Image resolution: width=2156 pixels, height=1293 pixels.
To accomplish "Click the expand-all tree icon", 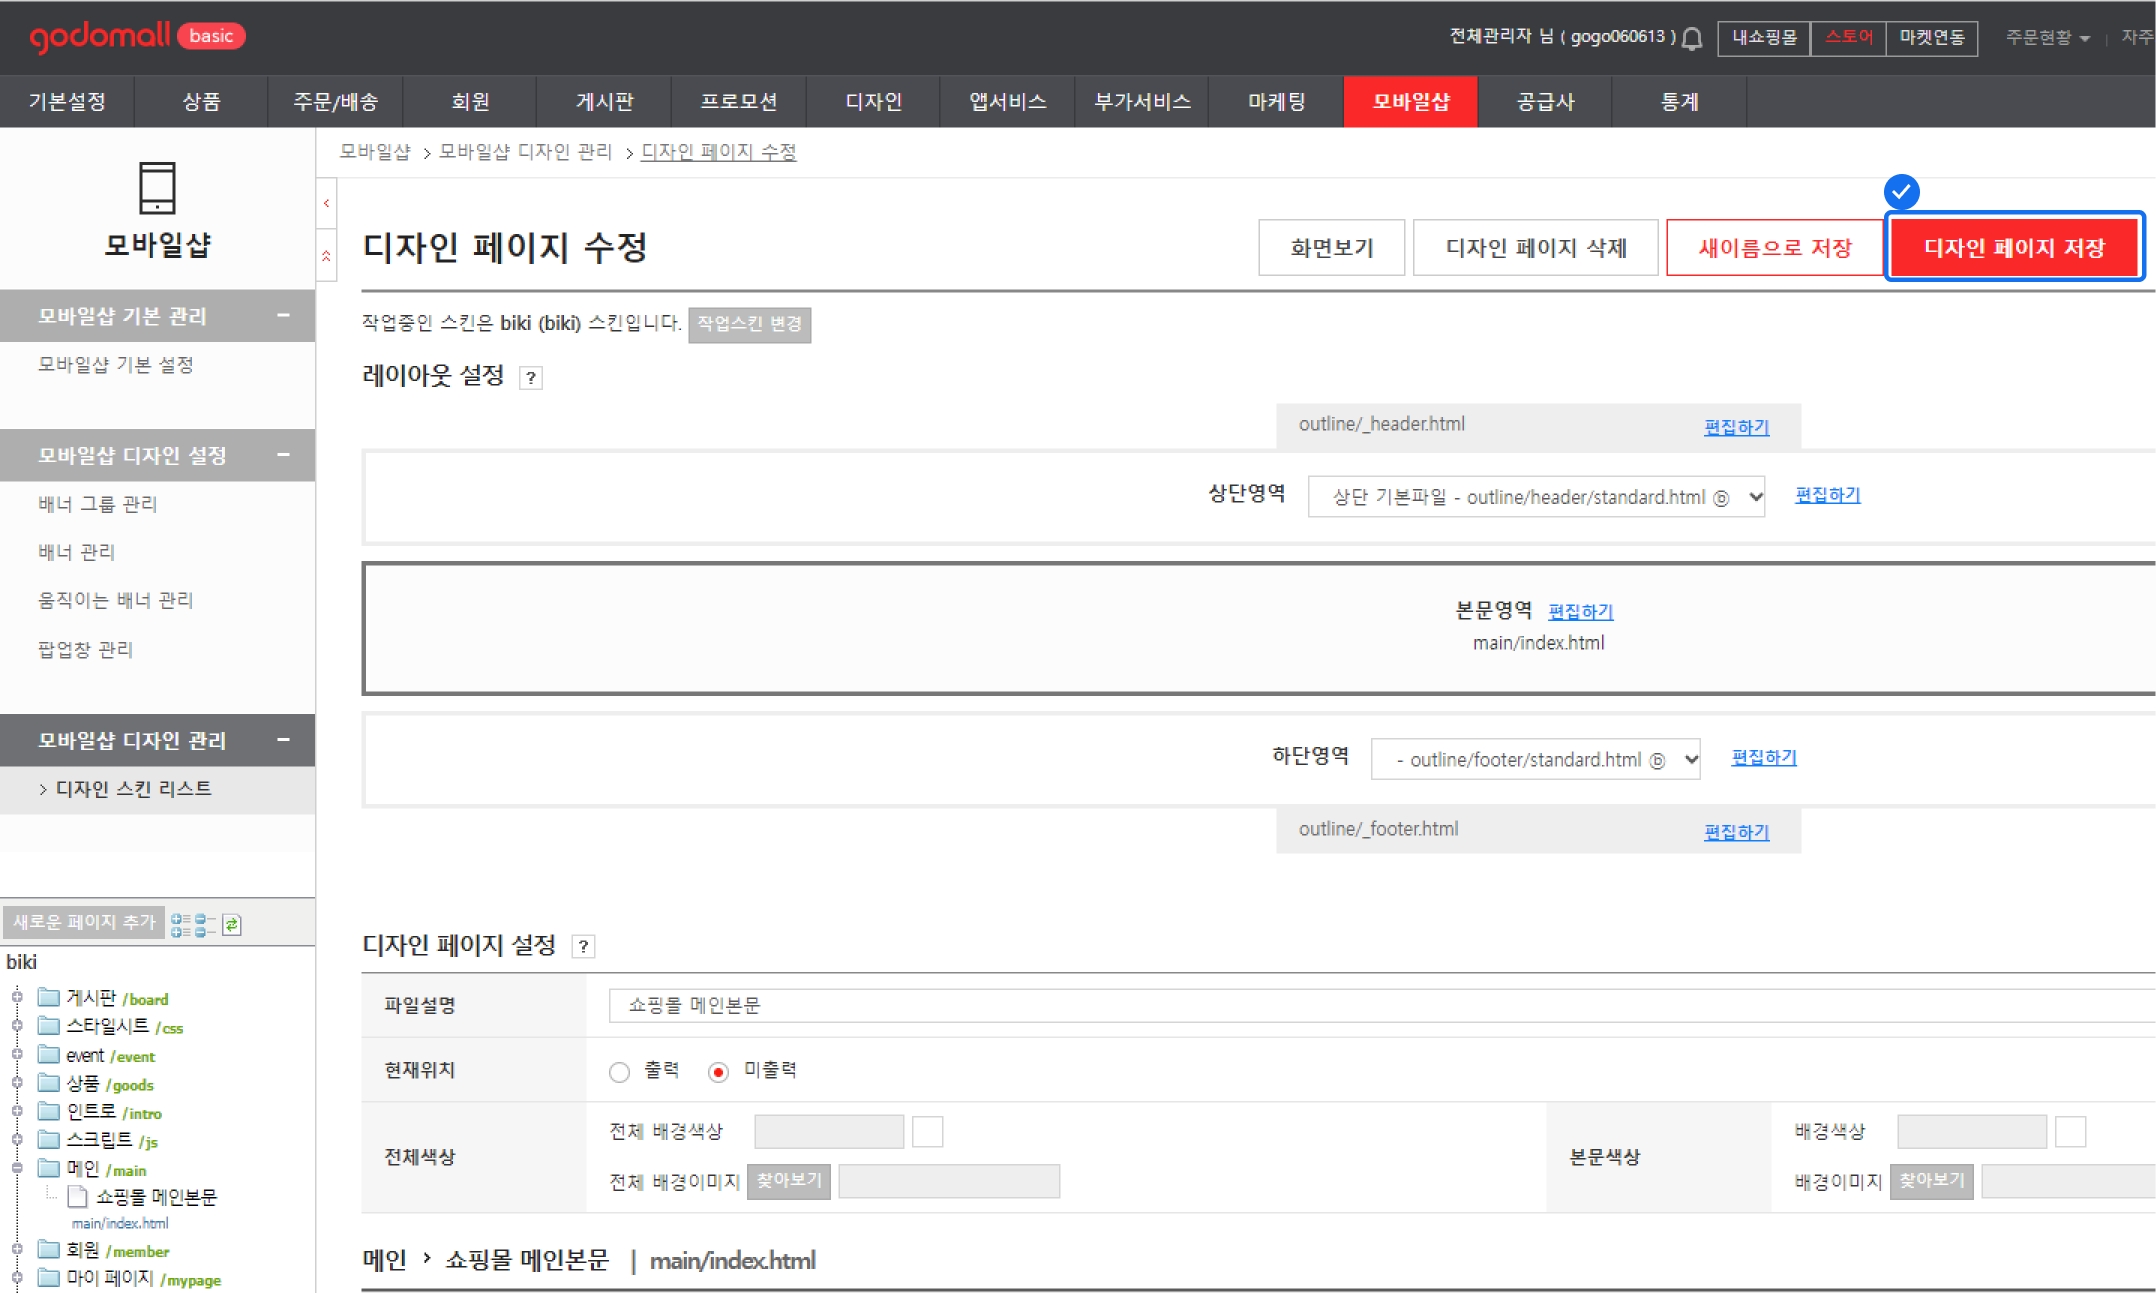I will point(180,924).
